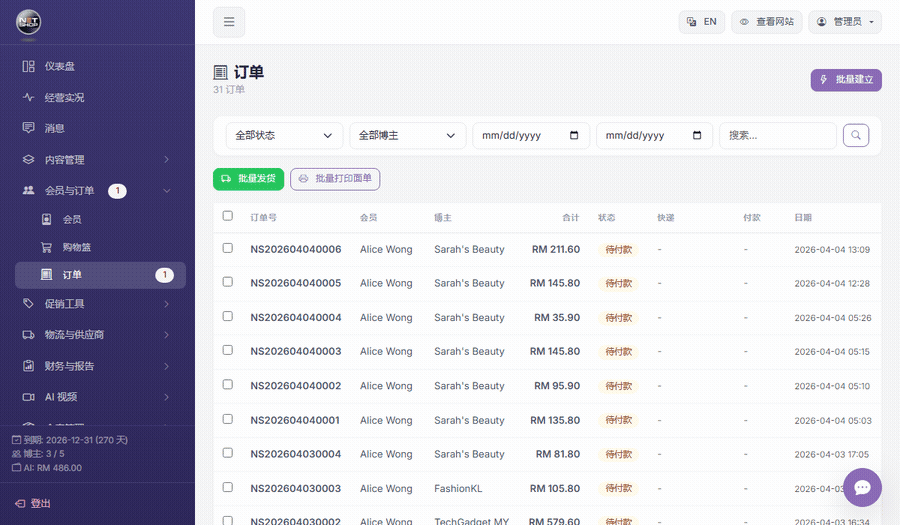900x525 pixels.
Task: Expand 内容管理 submenu chevron
Action: coord(166,160)
